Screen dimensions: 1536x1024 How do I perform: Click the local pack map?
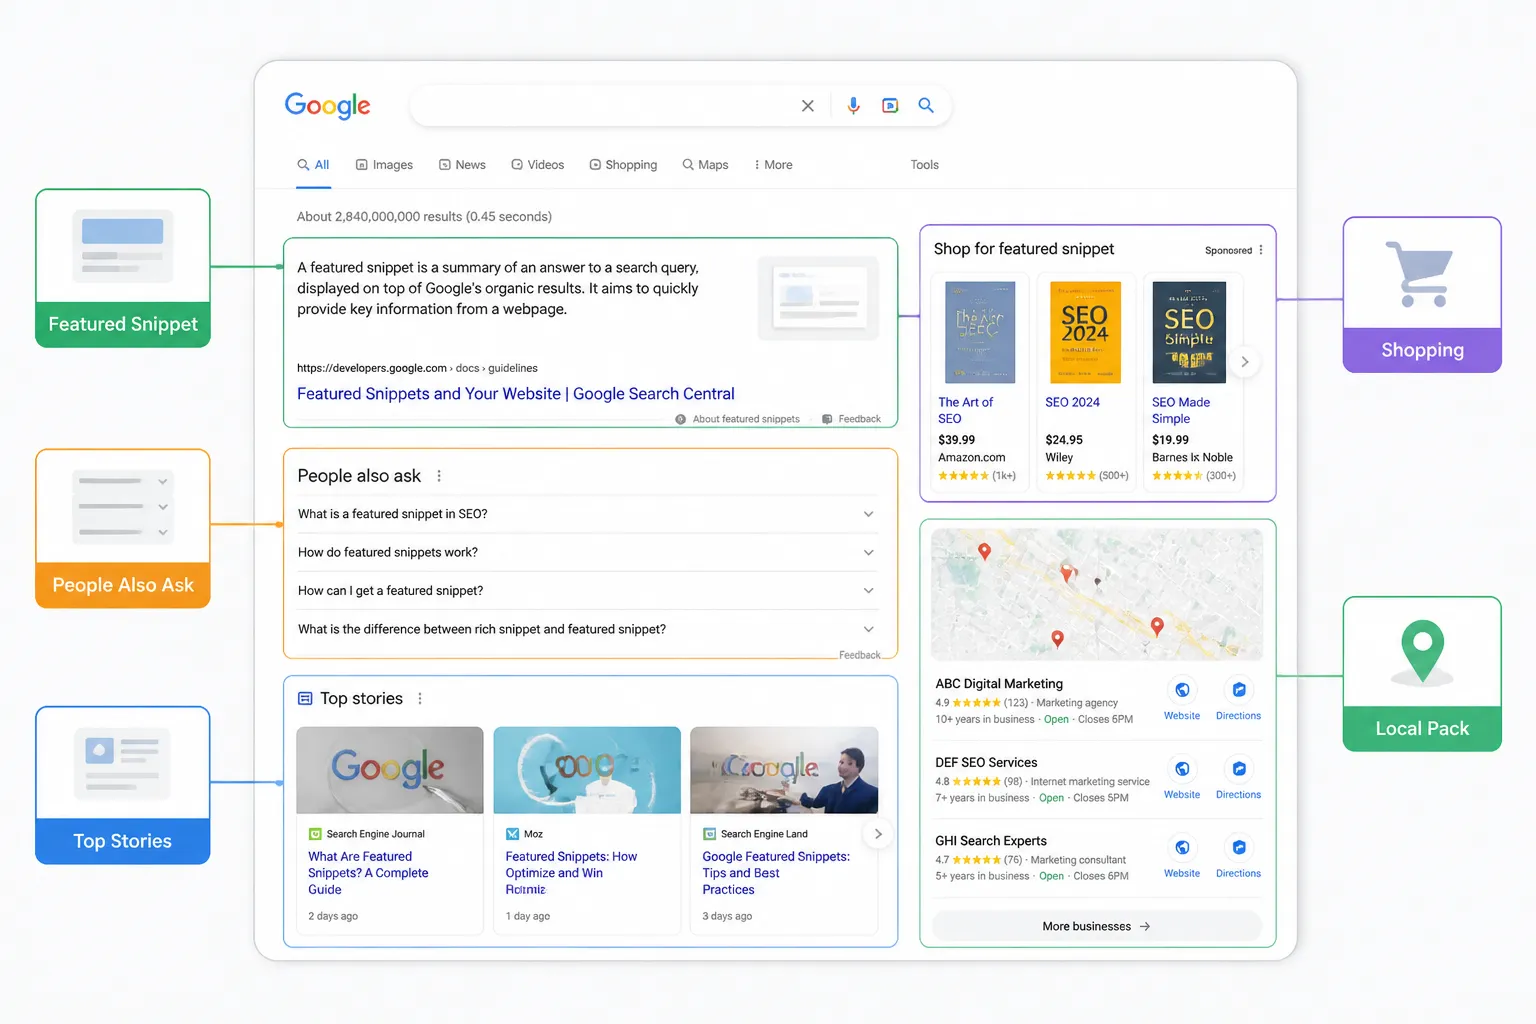point(1097,593)
